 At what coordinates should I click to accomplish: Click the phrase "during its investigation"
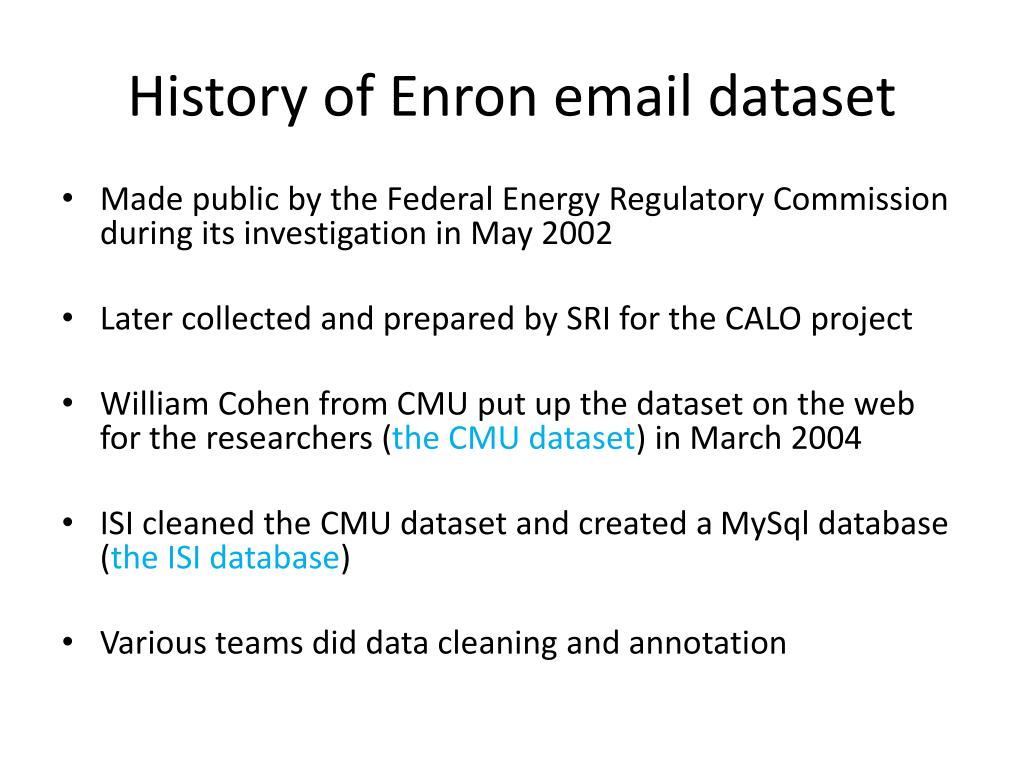click(x=263, y=234)
